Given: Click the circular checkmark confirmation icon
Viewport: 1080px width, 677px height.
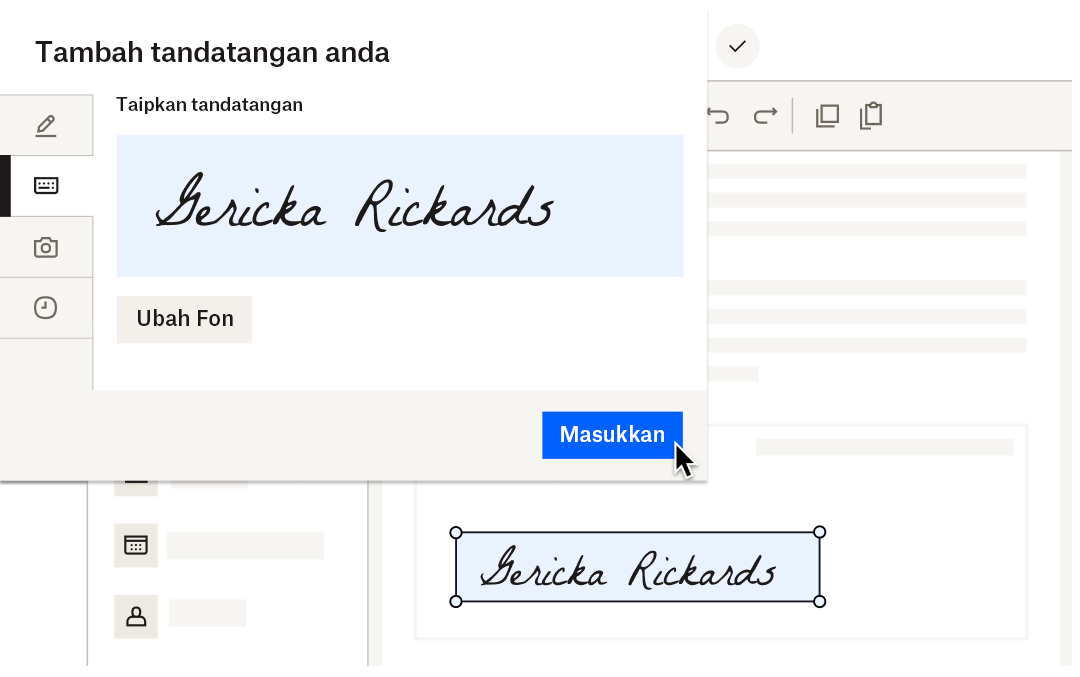Looking at the screenshot, I should point(737,46).
